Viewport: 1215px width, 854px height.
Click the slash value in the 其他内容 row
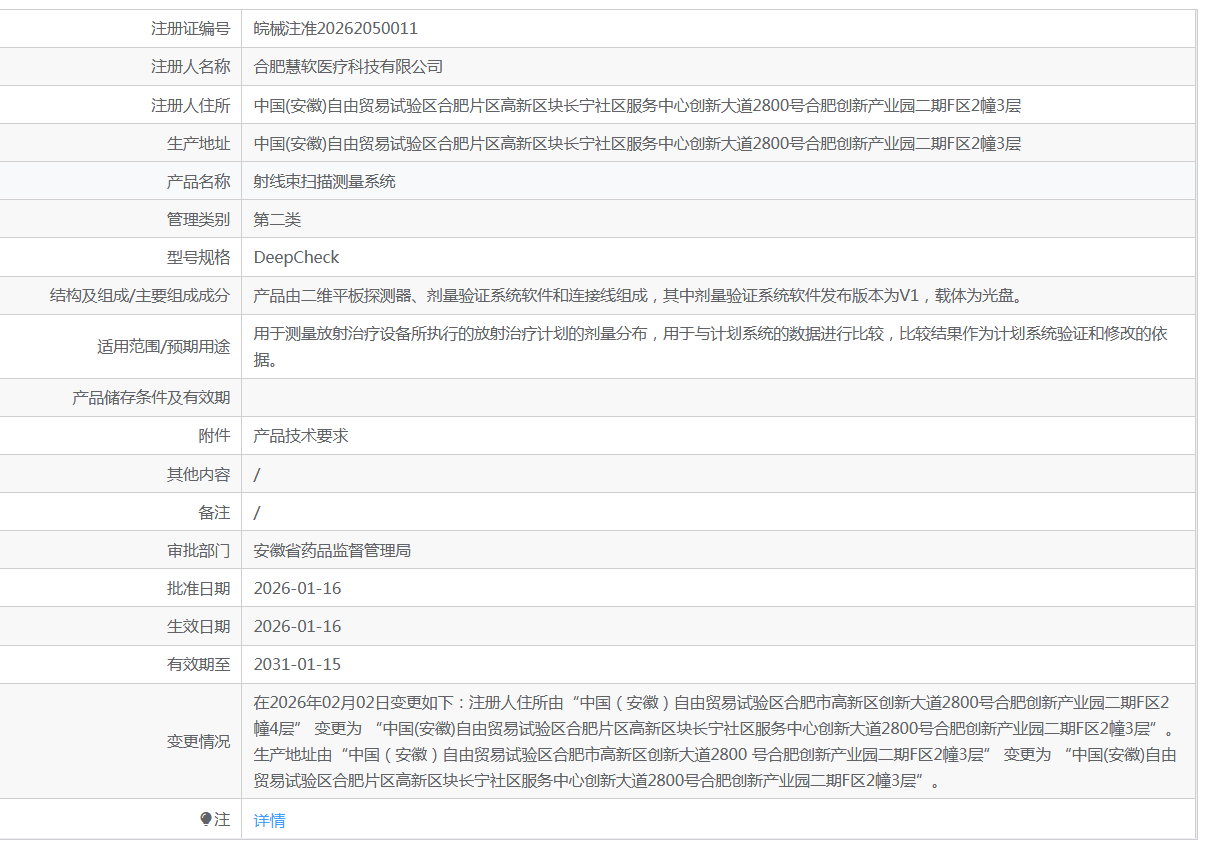tap(257, 474)
